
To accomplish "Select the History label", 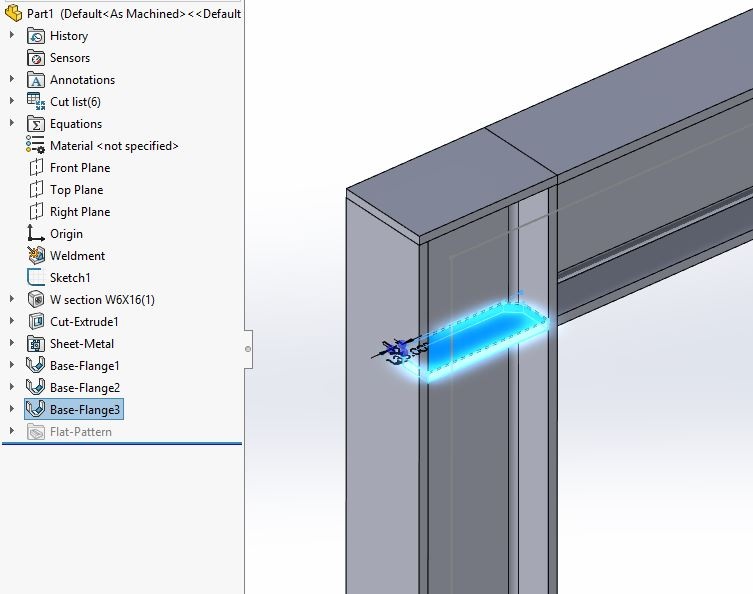I will click(x=69, y=36).
